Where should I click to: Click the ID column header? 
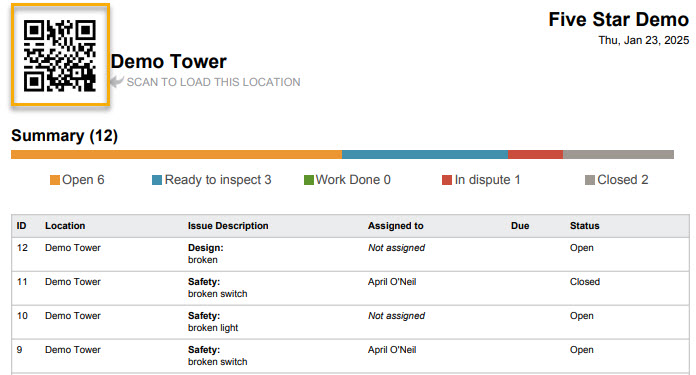pyautogui.click(x=21, y=225)
